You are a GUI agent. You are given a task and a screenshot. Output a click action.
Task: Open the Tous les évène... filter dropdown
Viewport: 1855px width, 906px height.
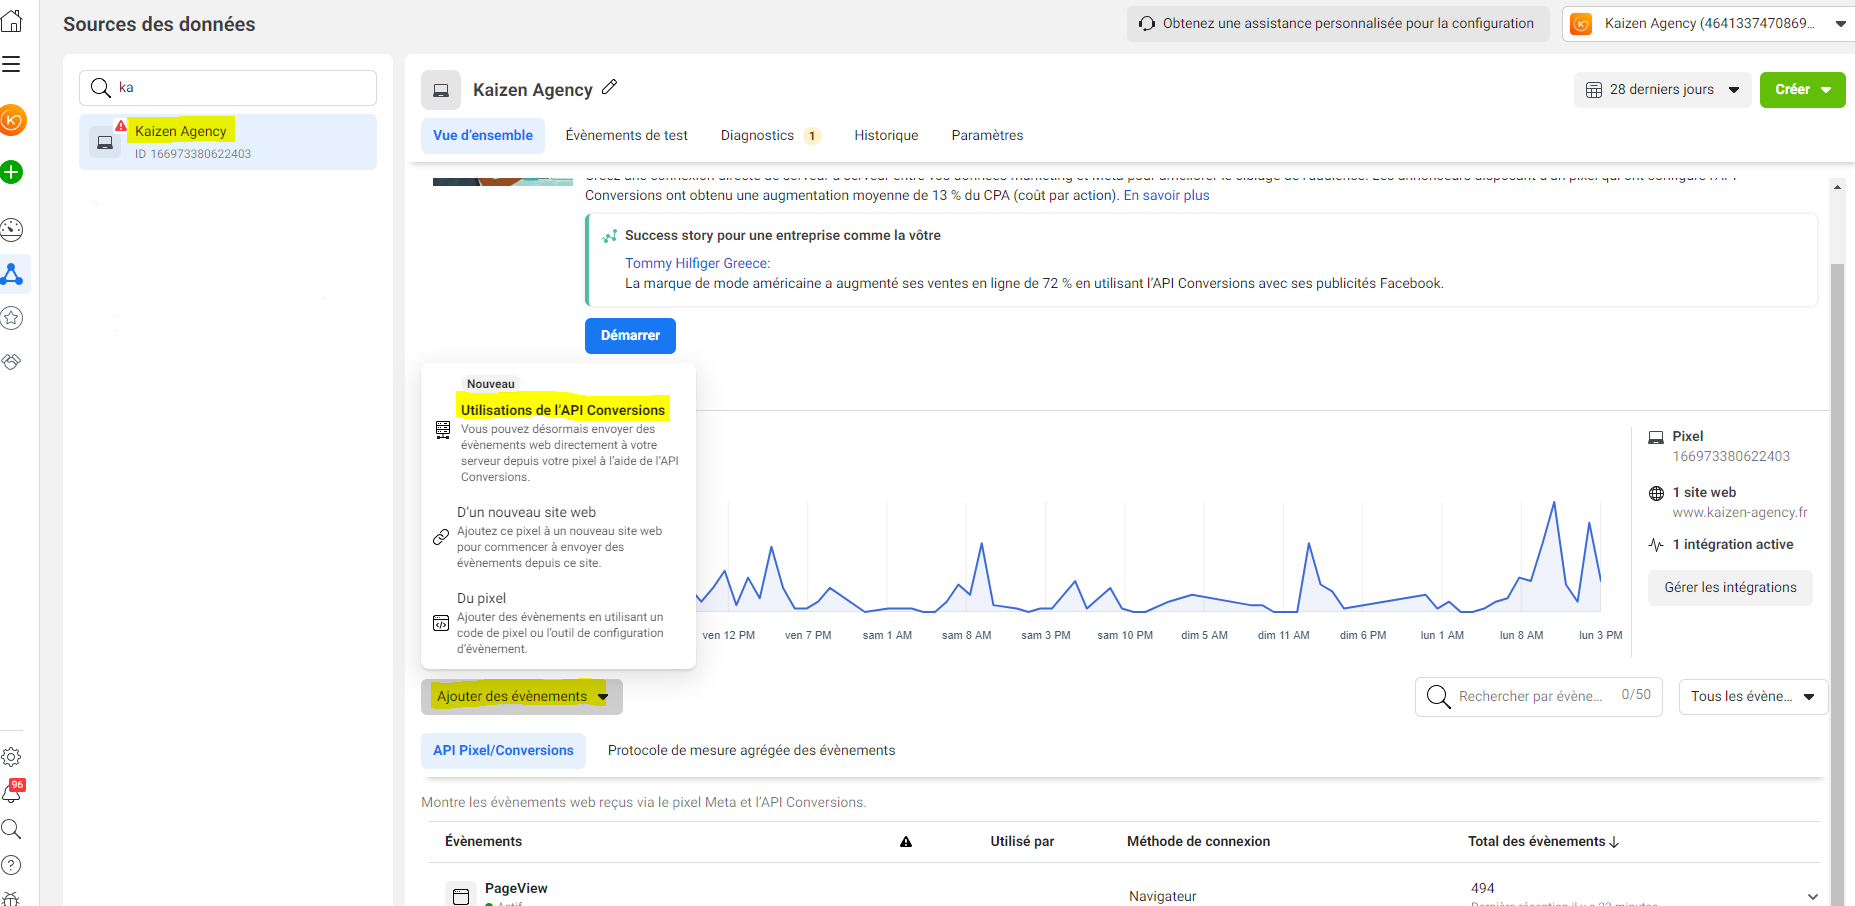(x=1753, y=697)
